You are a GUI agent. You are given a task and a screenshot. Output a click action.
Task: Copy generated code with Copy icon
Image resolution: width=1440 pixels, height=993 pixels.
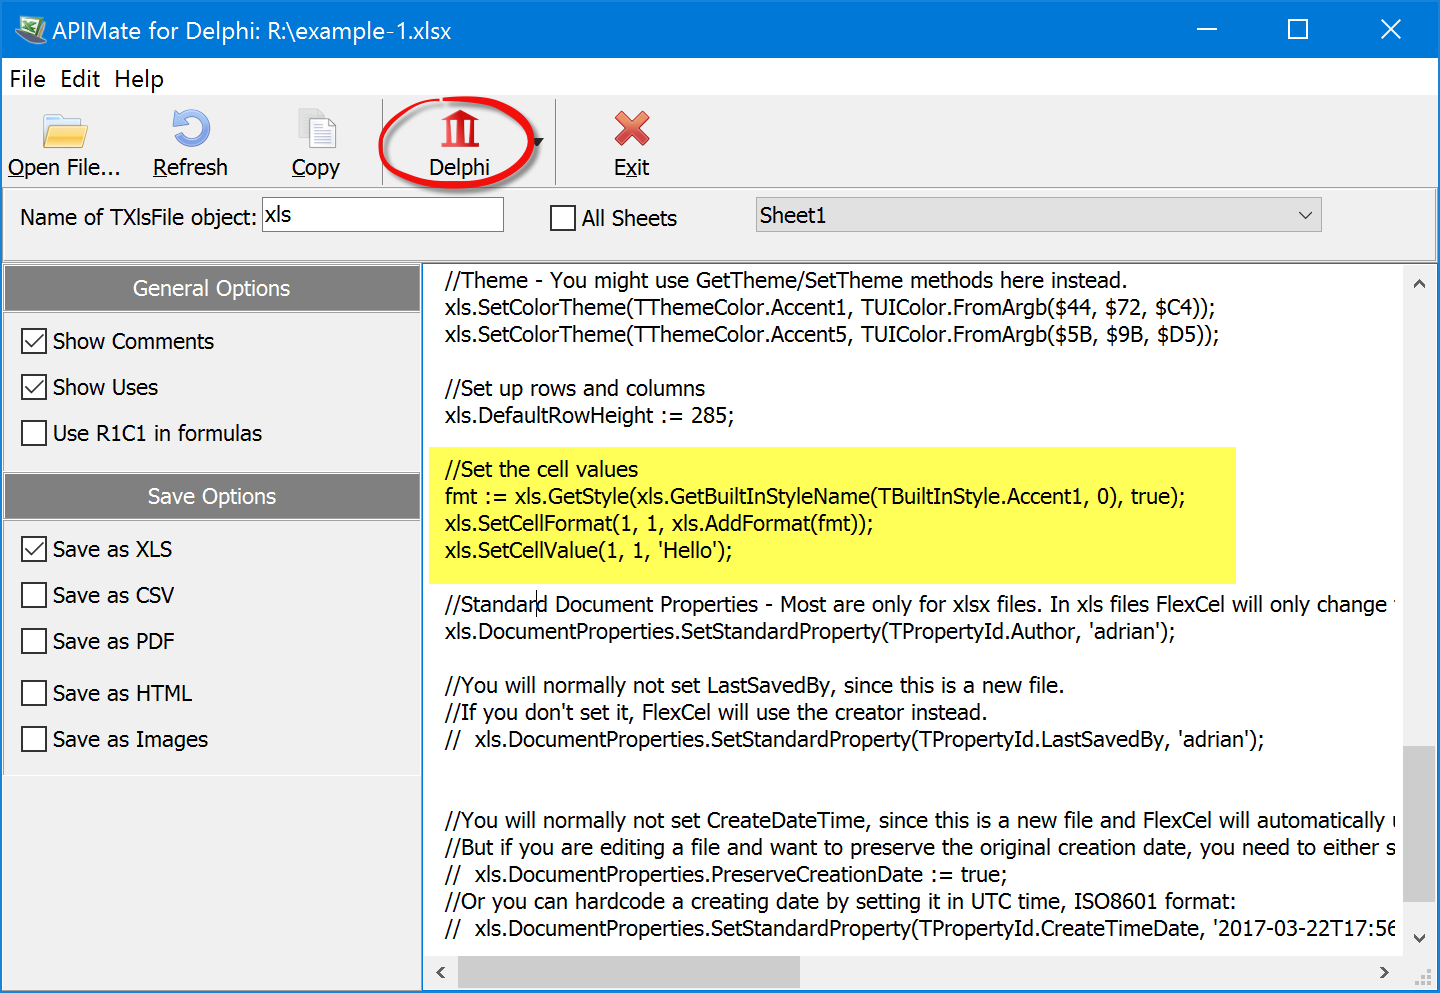pyautogui.click(x=316, y=129)
